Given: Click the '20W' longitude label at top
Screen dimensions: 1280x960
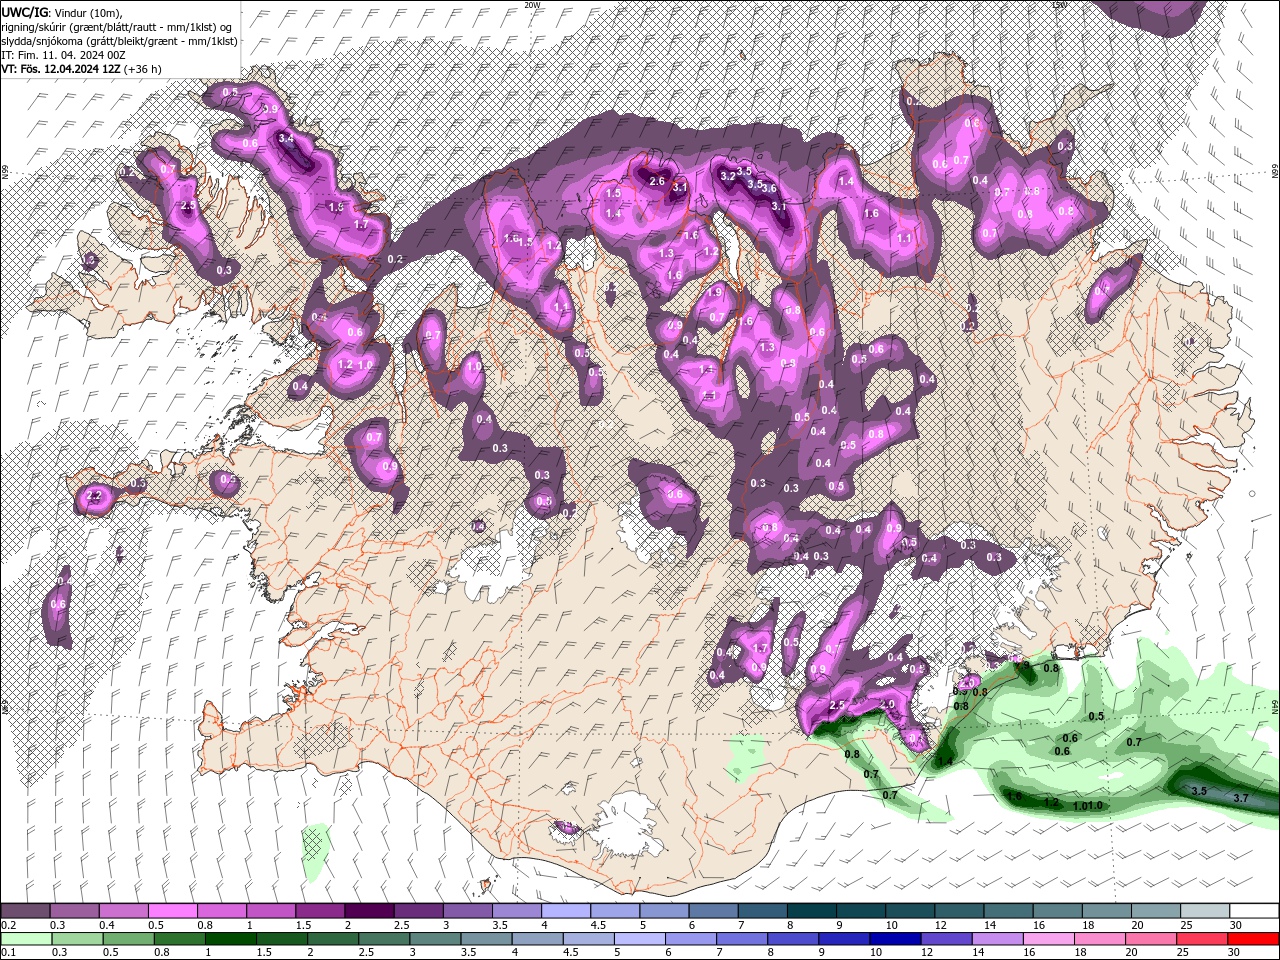Looking at the screenshot, I should tap(532, 5).
